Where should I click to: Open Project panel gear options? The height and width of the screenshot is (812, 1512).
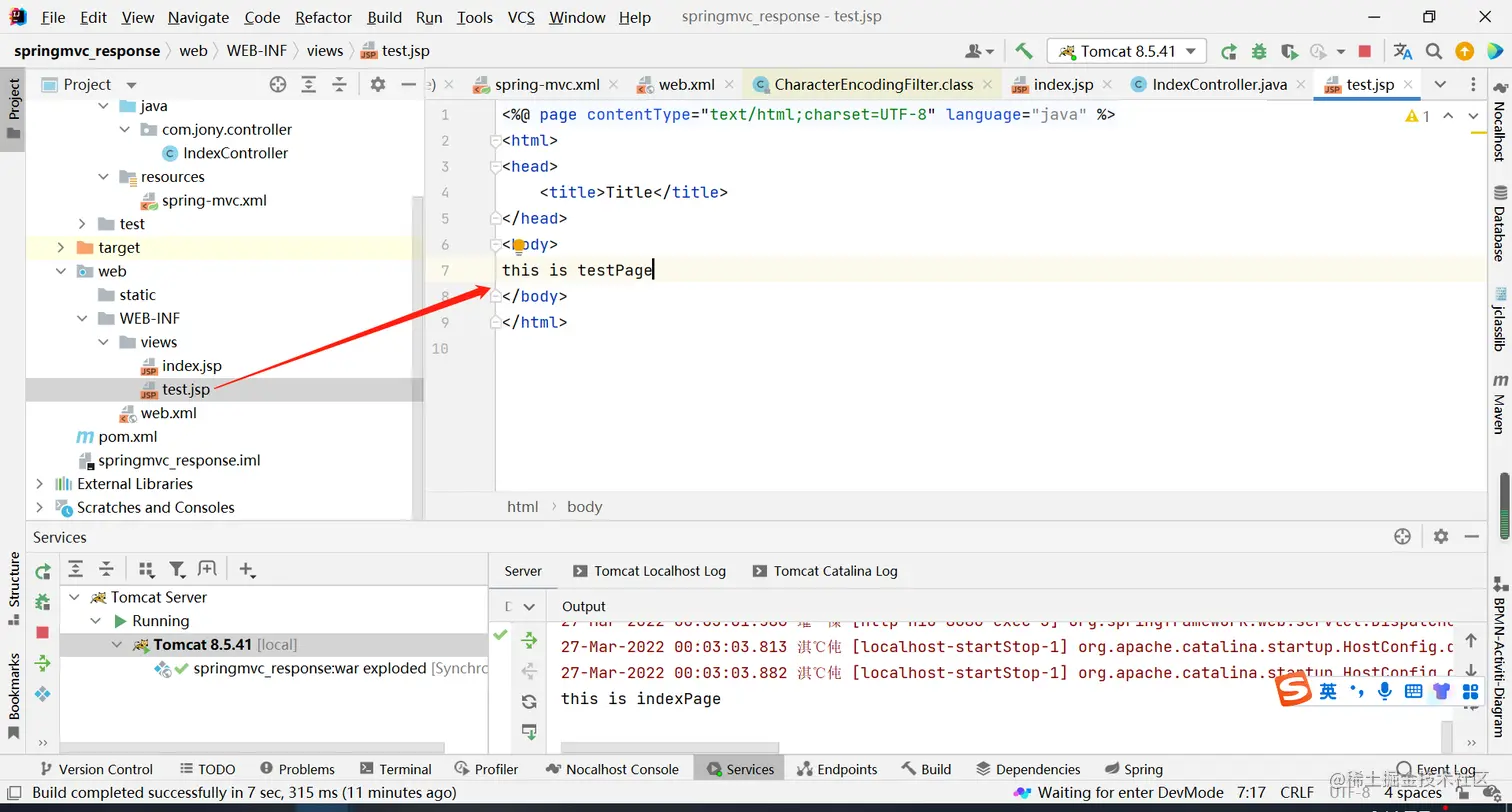pyautogui.click(x=377, y=84)
